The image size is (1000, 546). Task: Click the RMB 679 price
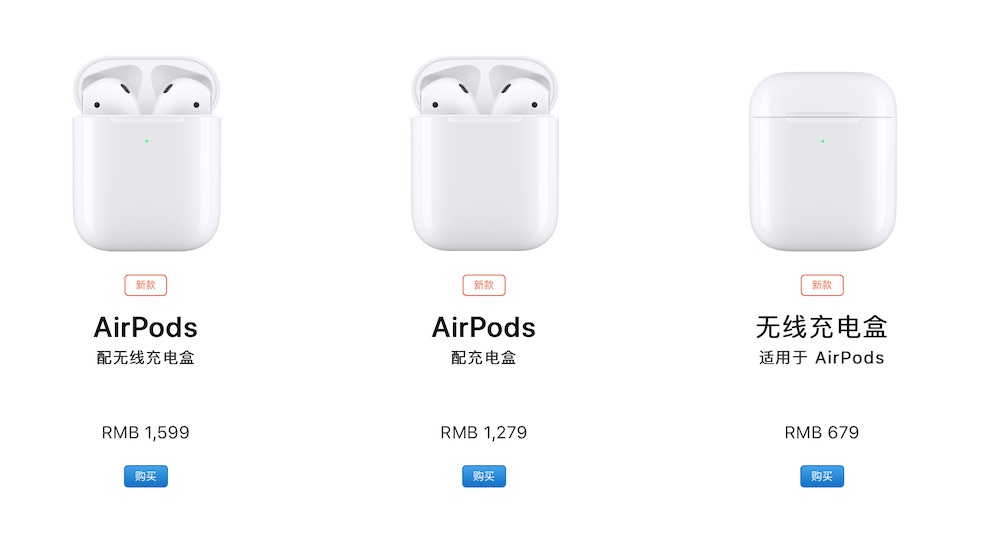coord(822,433)
